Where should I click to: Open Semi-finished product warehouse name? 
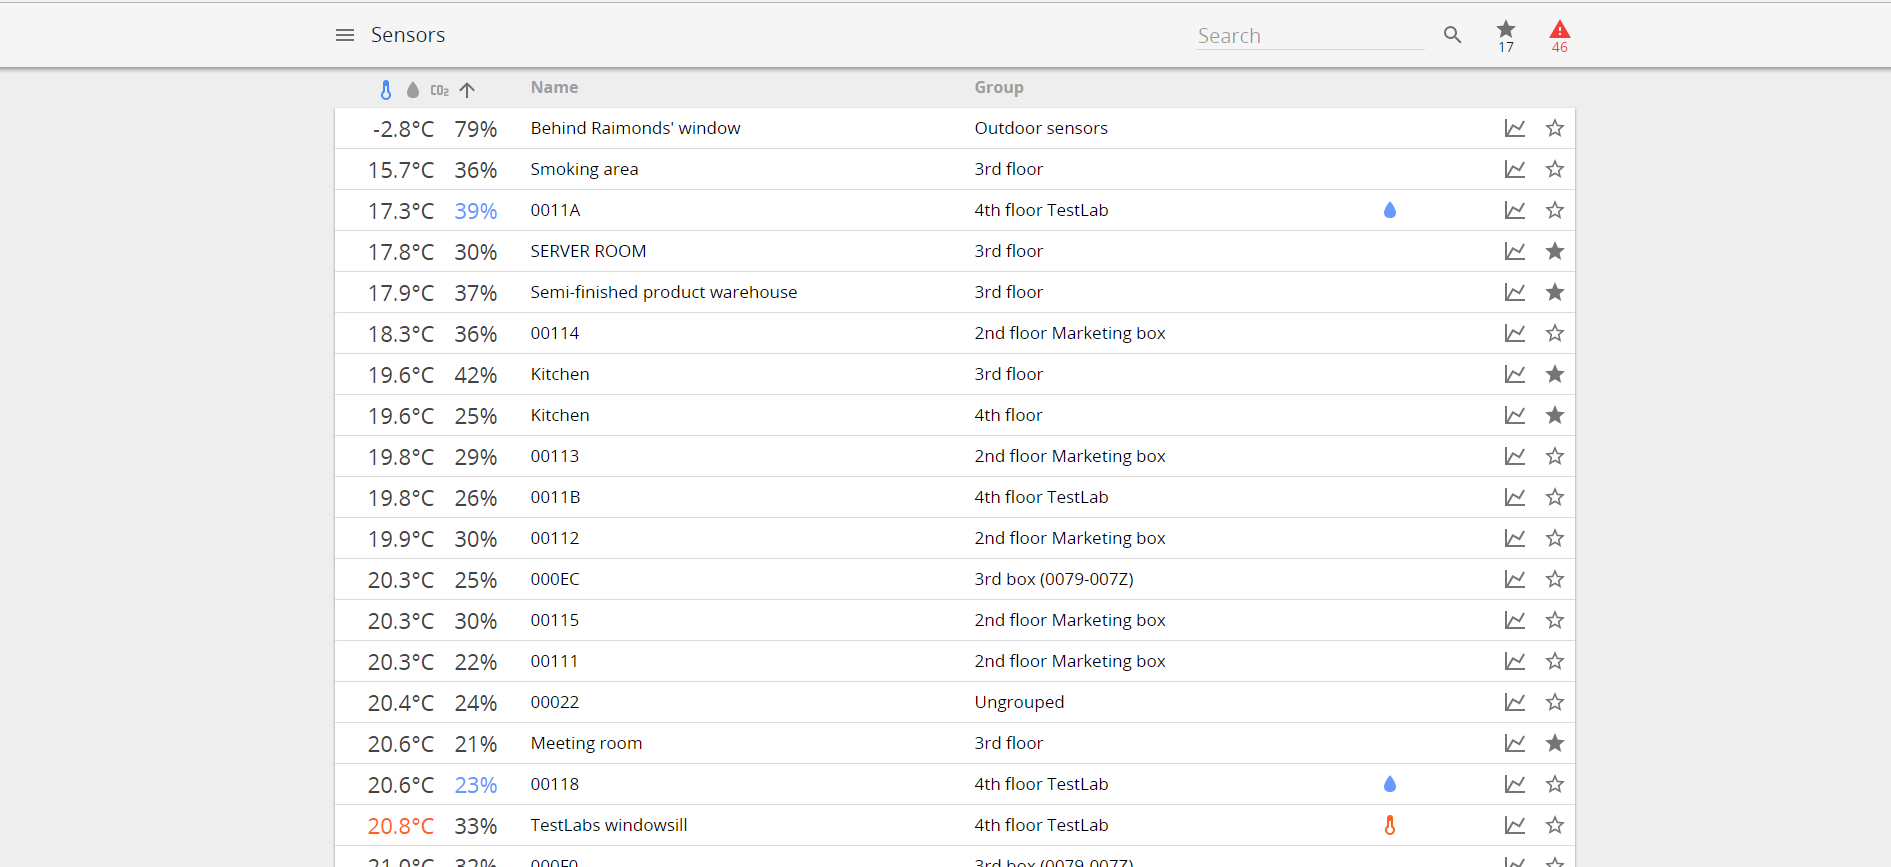coord(664,292)
